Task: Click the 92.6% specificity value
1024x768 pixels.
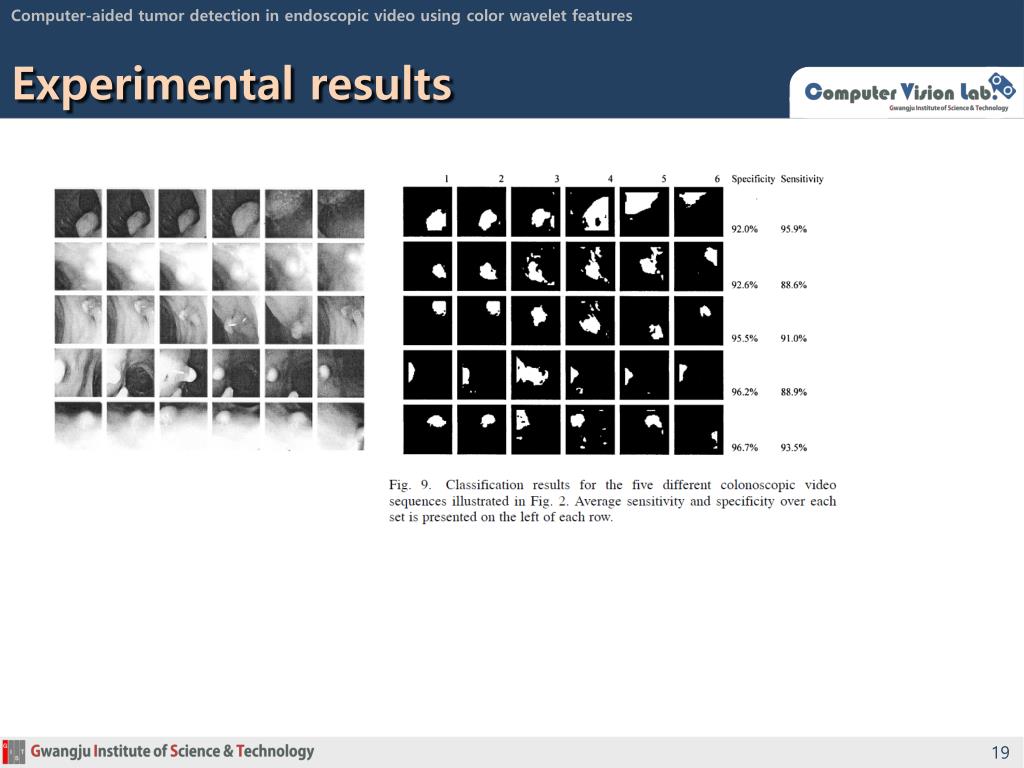Action: [744, 285]
